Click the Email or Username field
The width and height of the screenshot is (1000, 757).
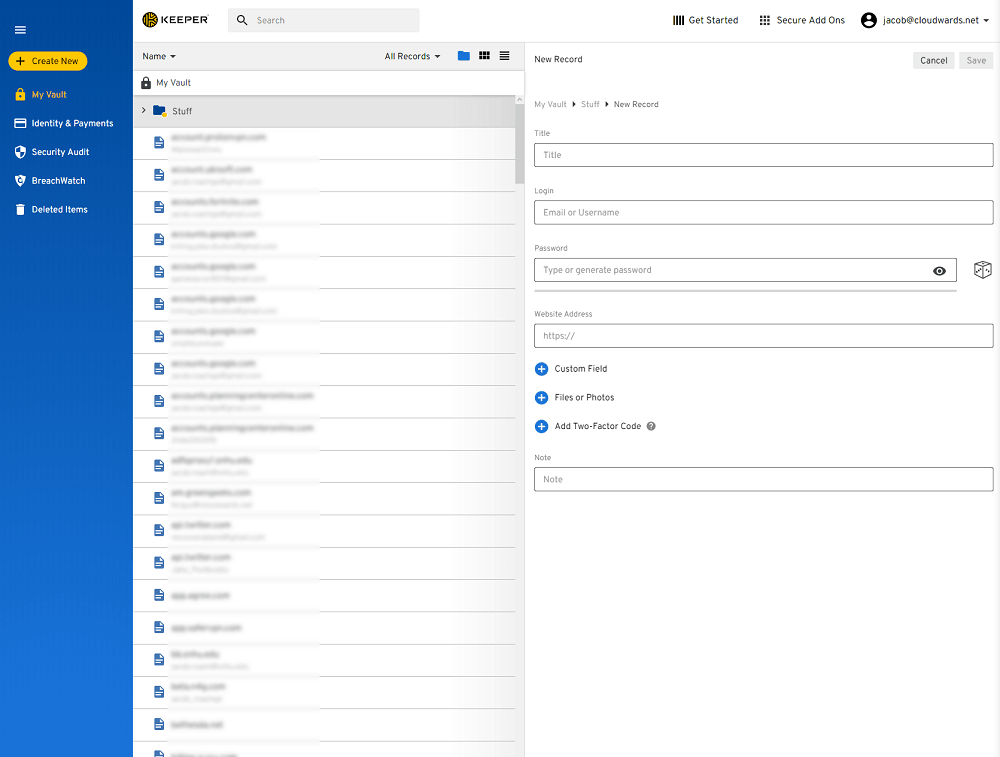tap(763, 212)
